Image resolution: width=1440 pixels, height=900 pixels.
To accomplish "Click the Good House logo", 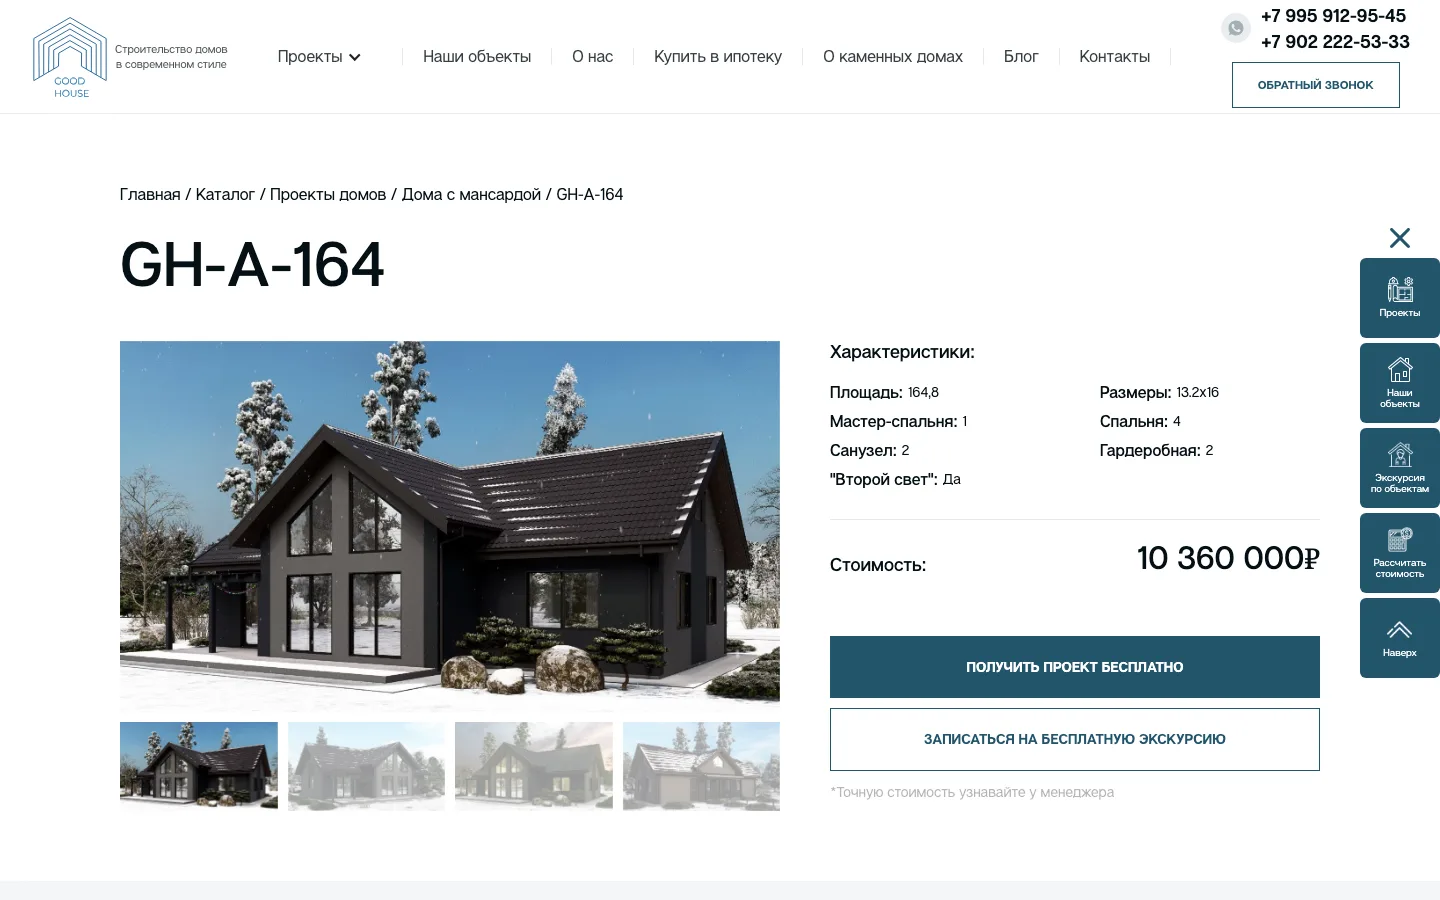I will pyautogui.click(x=70, y=57).
